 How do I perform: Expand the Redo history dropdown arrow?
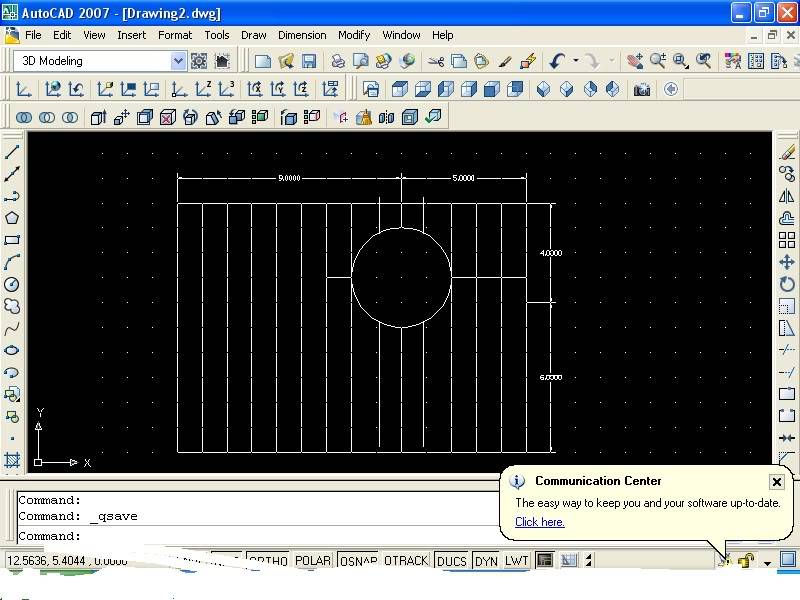[612, 61]
